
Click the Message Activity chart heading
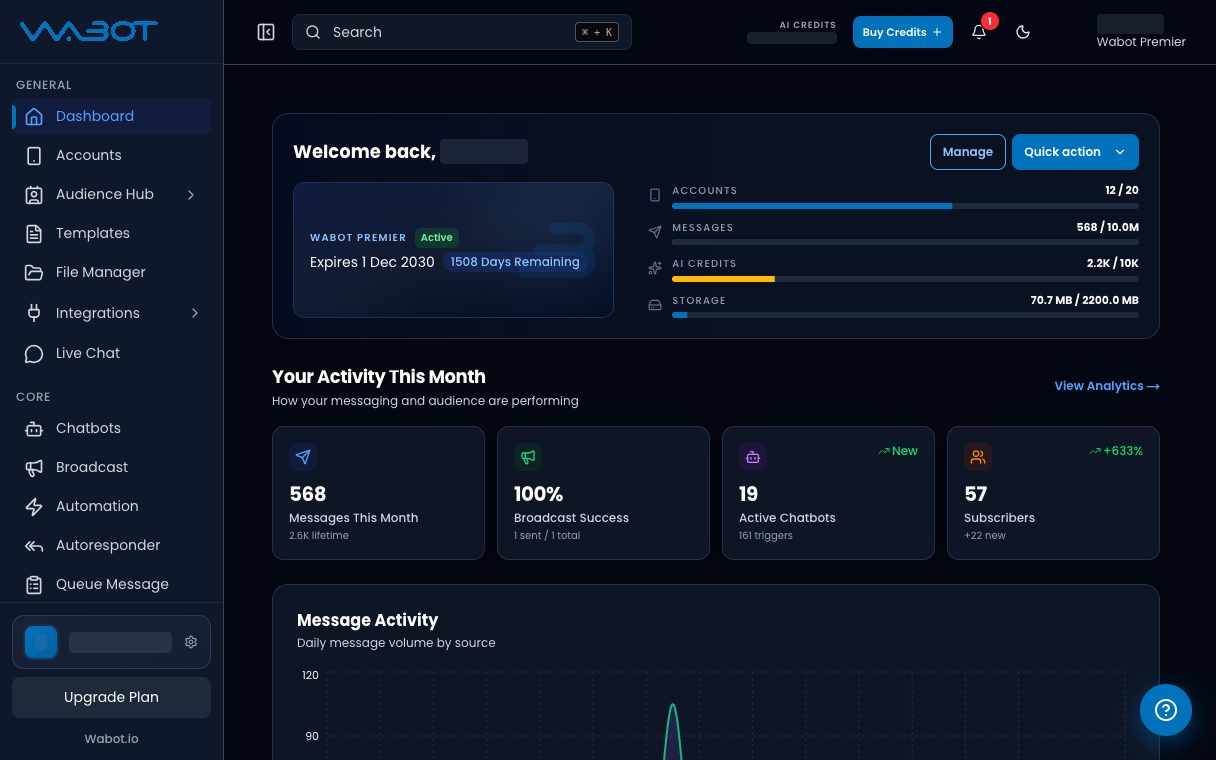click(x=368, y=620)
